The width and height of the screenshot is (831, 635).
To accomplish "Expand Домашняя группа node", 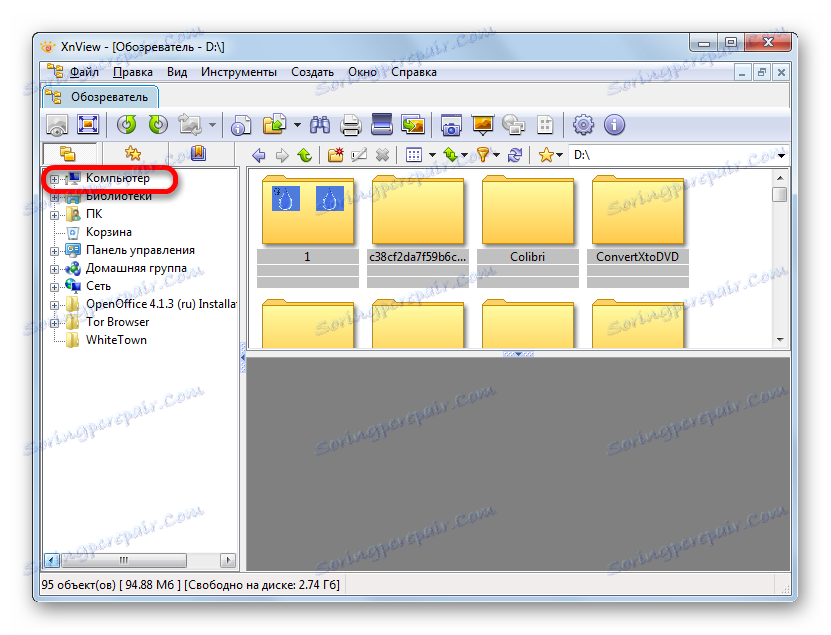I will coord(54,269).
